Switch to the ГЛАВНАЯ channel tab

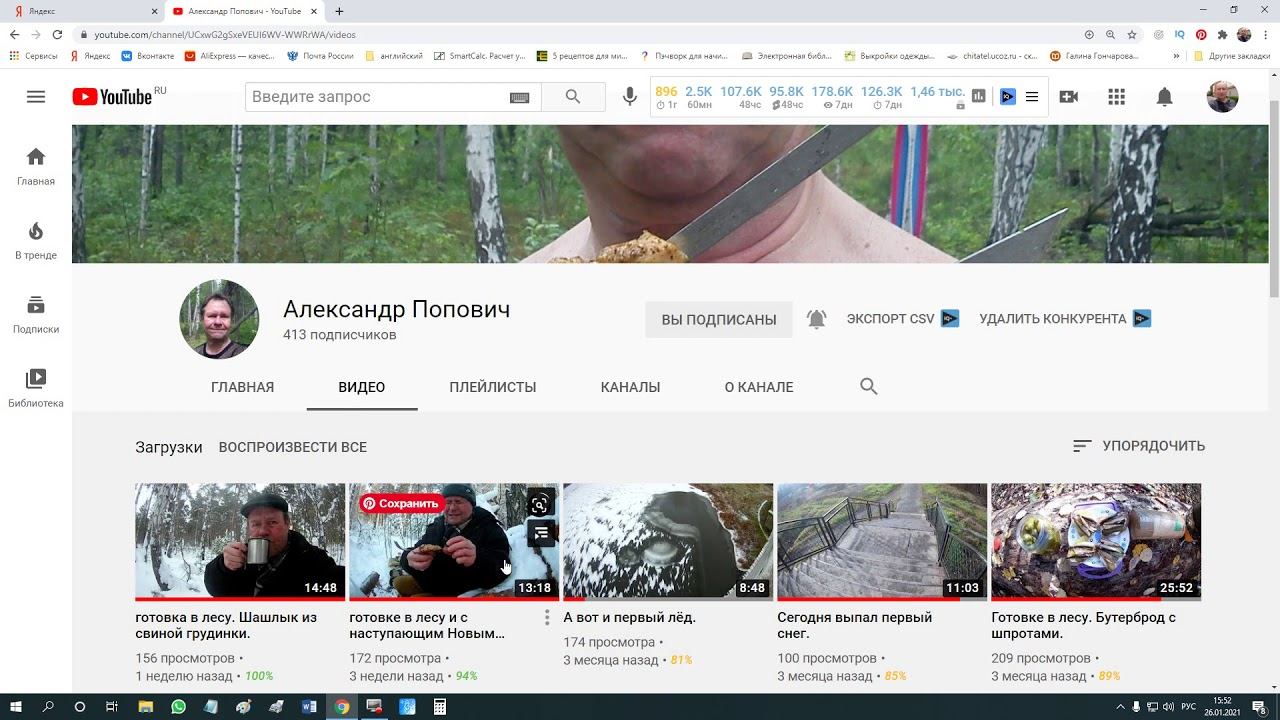click(242, 387)
